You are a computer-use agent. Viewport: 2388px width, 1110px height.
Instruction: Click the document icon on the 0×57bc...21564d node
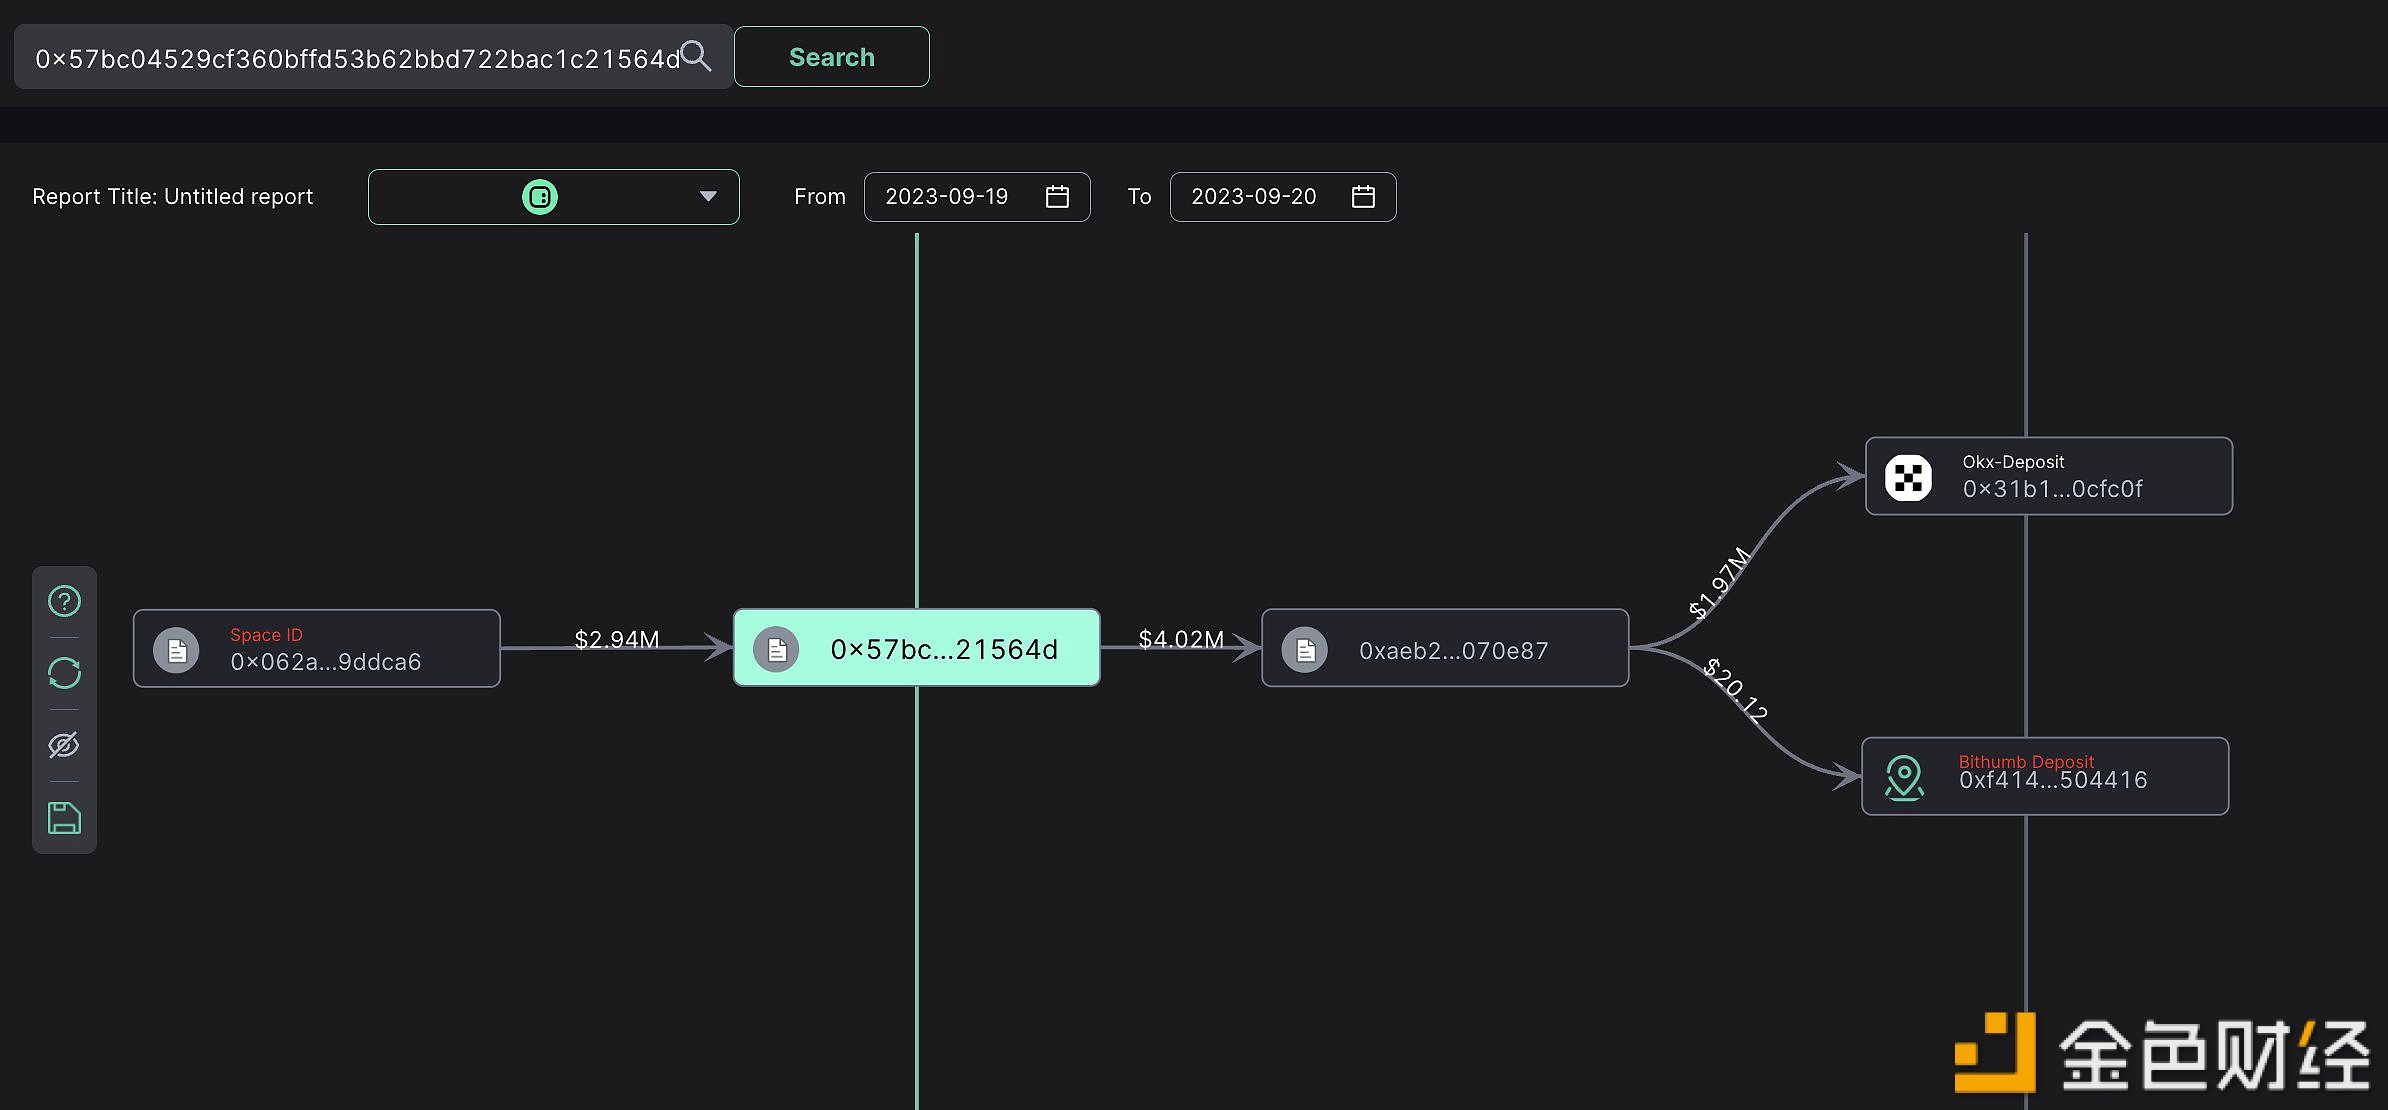[x=776, y=650]
